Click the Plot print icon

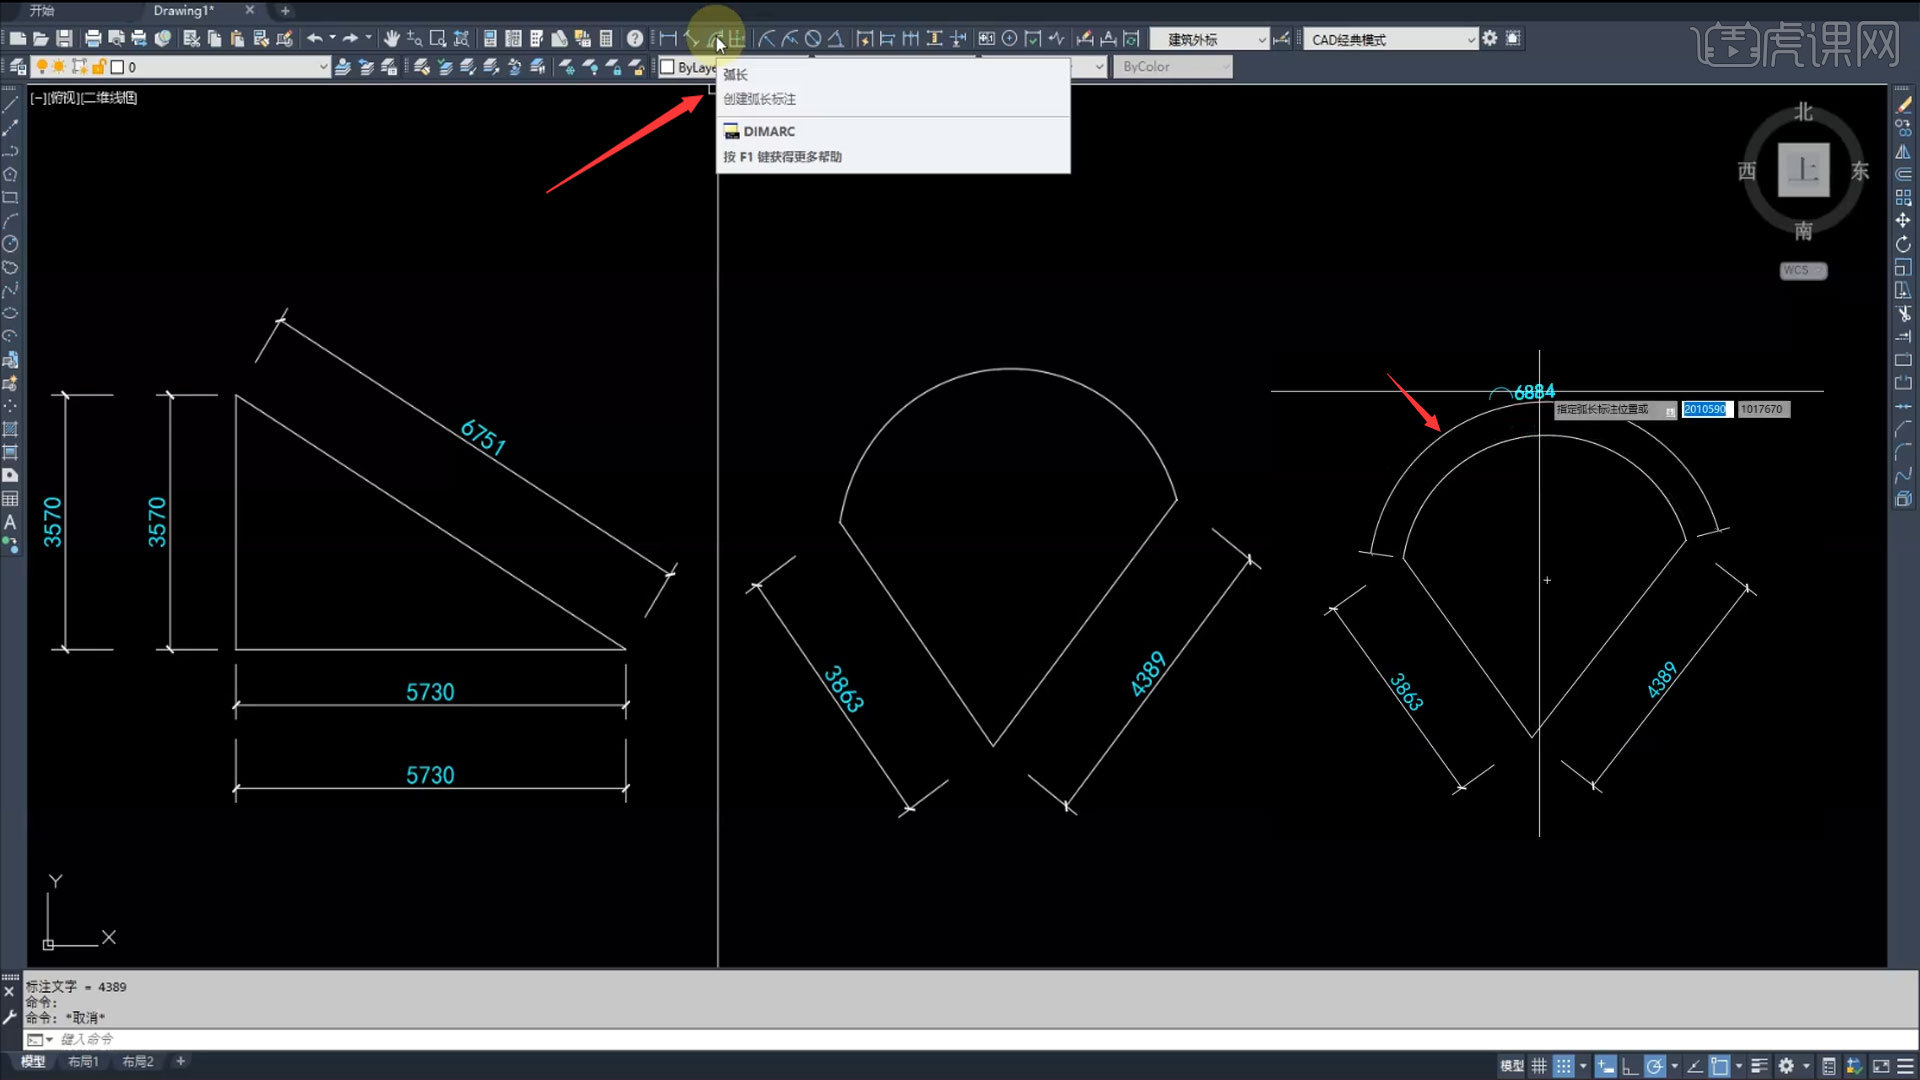tap(93, 39)
